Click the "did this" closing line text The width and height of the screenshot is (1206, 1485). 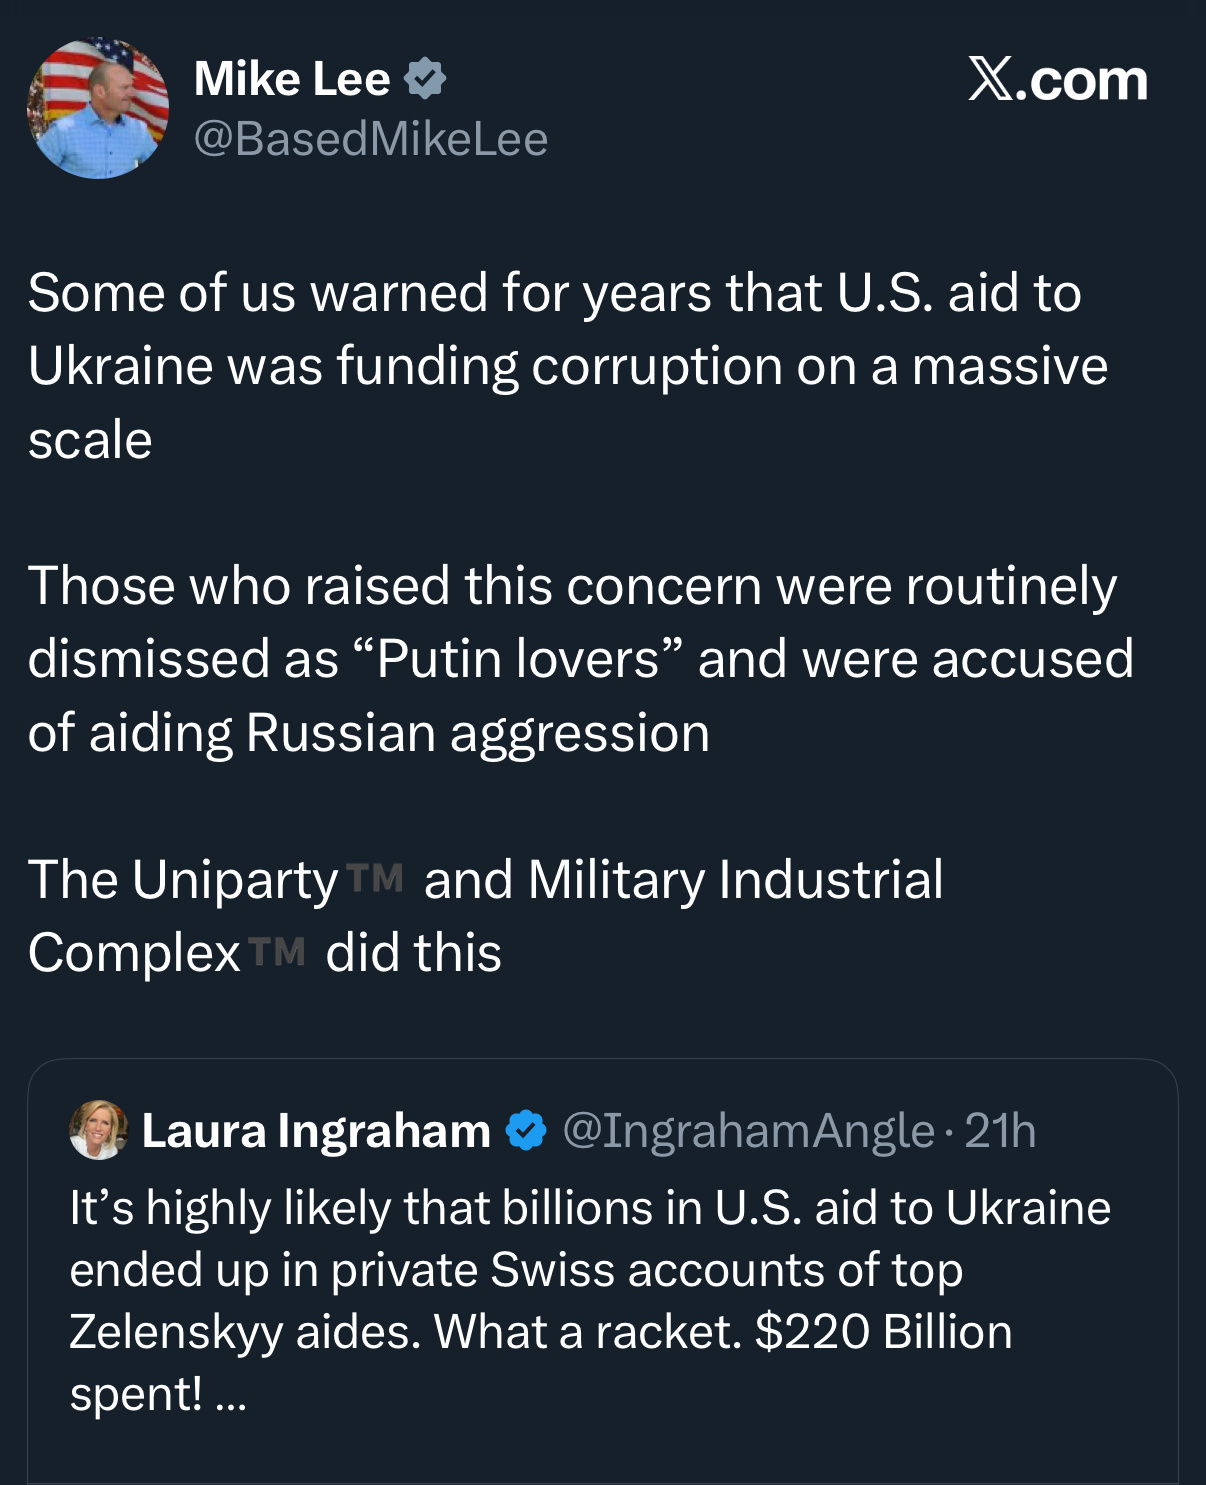[413, 952]
